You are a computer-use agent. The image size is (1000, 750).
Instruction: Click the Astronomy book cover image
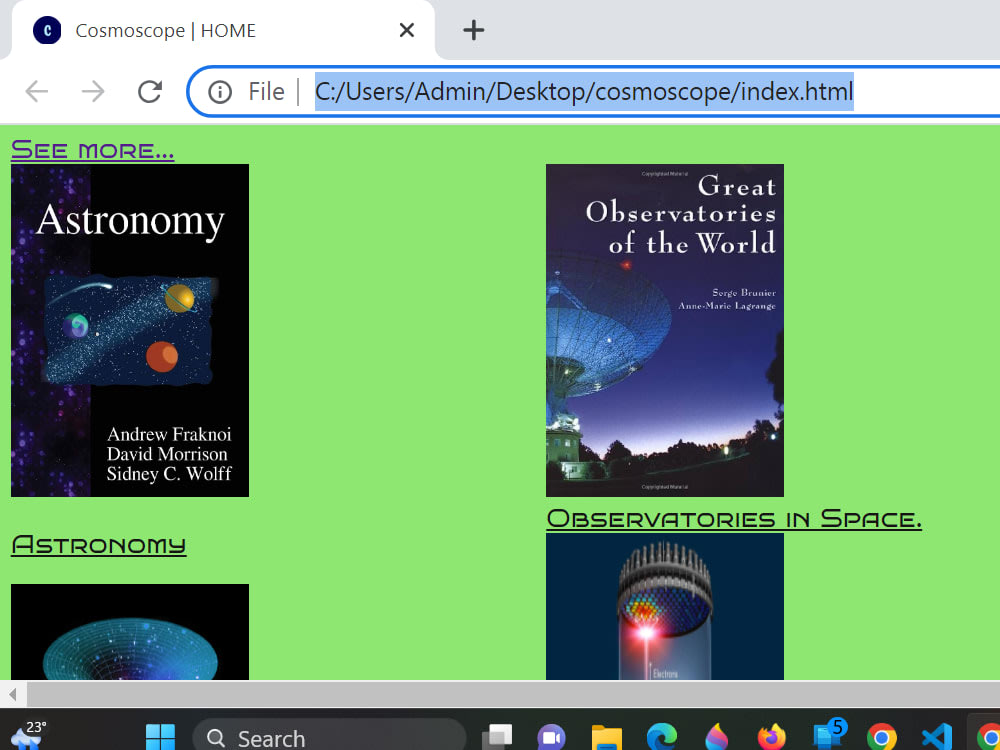(130, 330)
